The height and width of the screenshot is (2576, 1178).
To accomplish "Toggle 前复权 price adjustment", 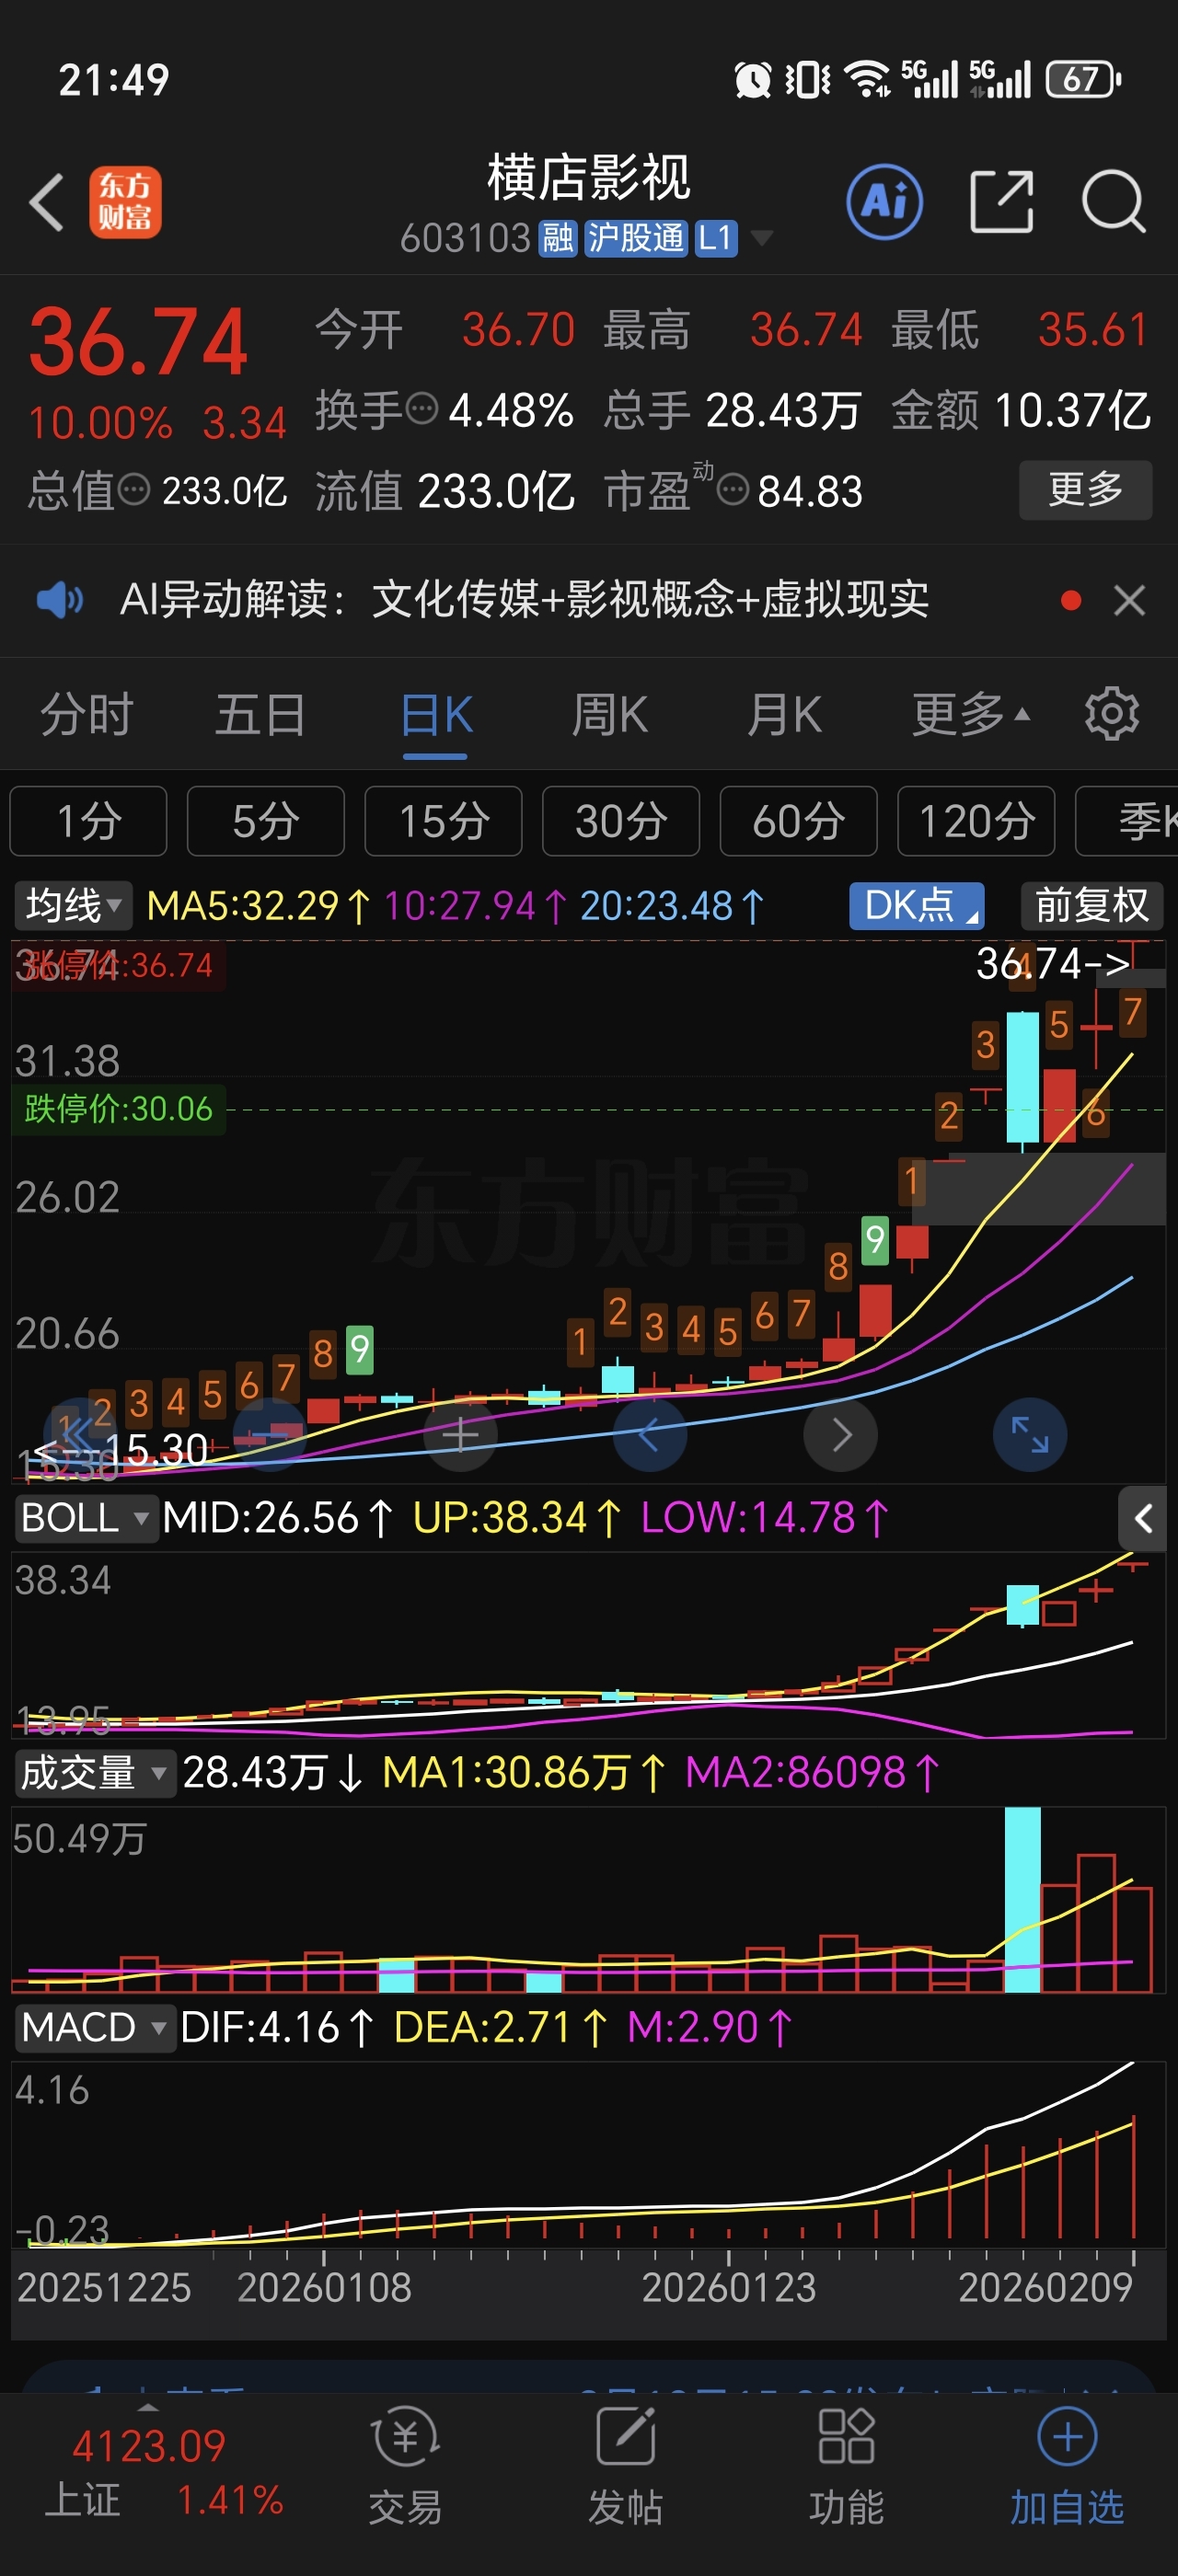I will [1092, 905].
